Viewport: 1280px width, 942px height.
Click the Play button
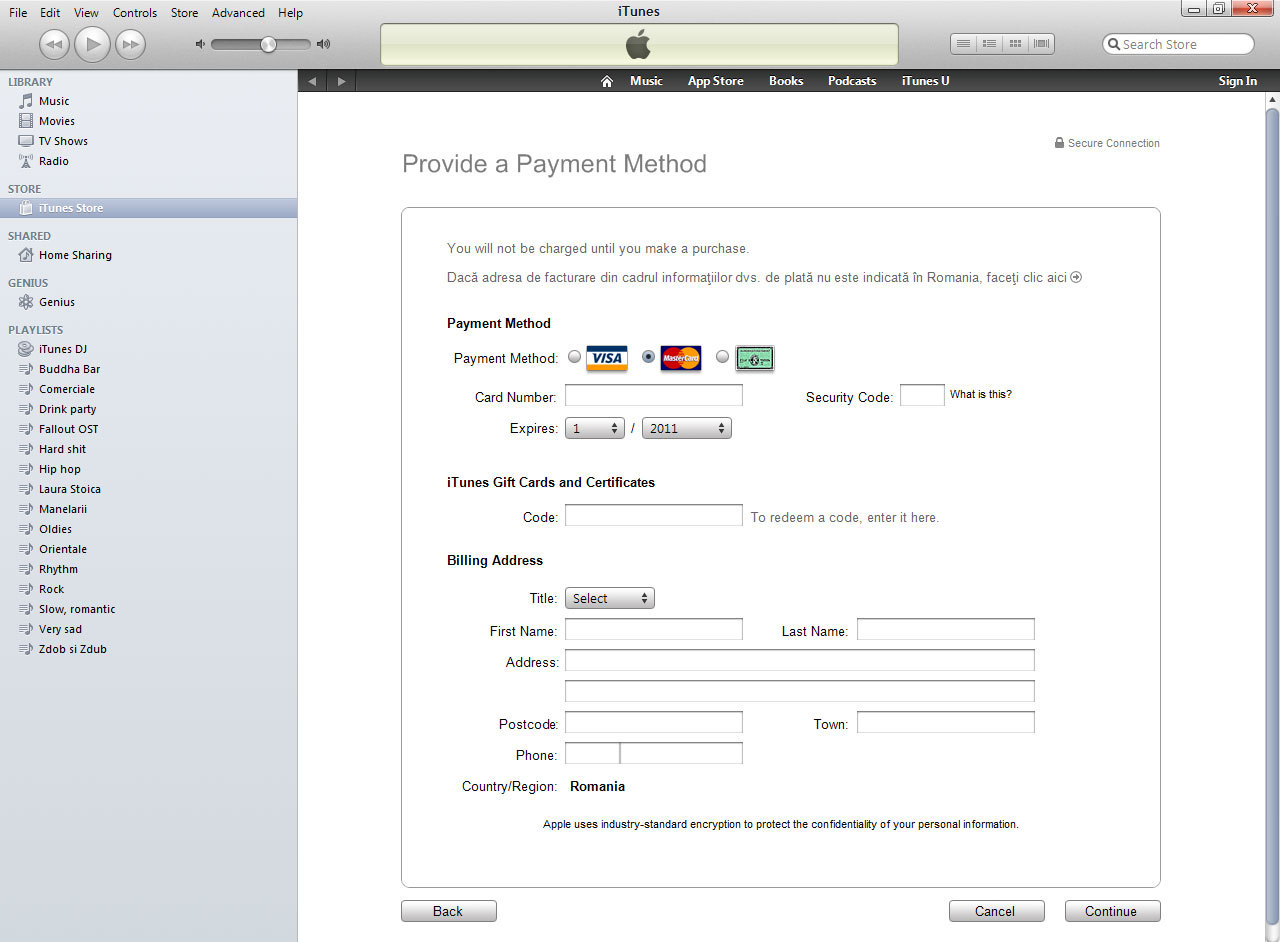[x=92, y=44]
